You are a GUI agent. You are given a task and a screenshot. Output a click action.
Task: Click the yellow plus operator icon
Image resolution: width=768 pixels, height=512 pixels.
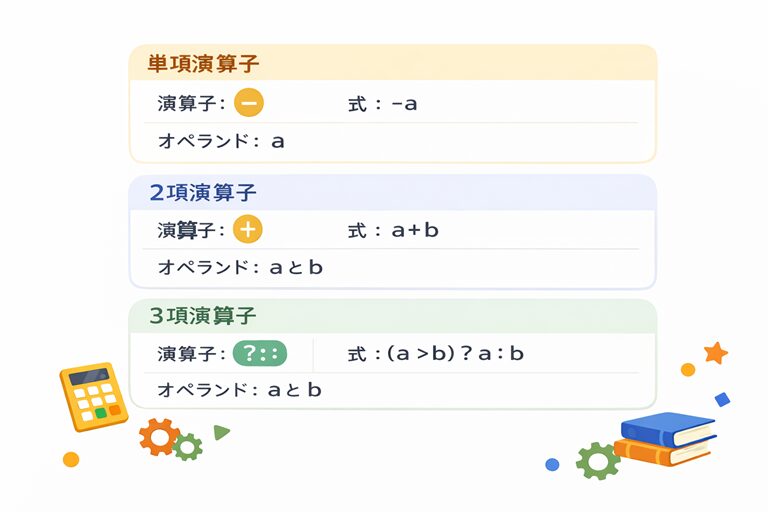coord(248,230)
